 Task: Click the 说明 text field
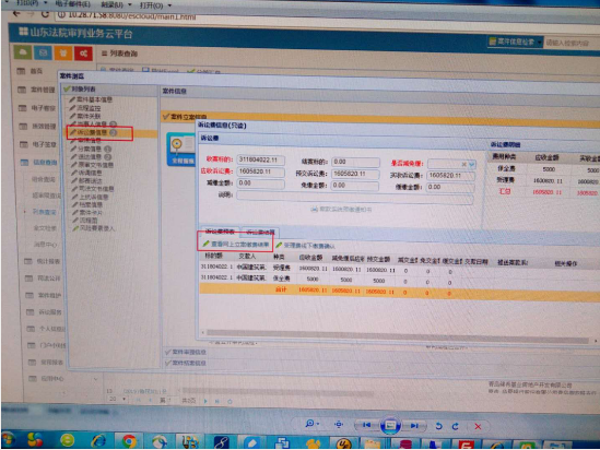coord(355,197)
